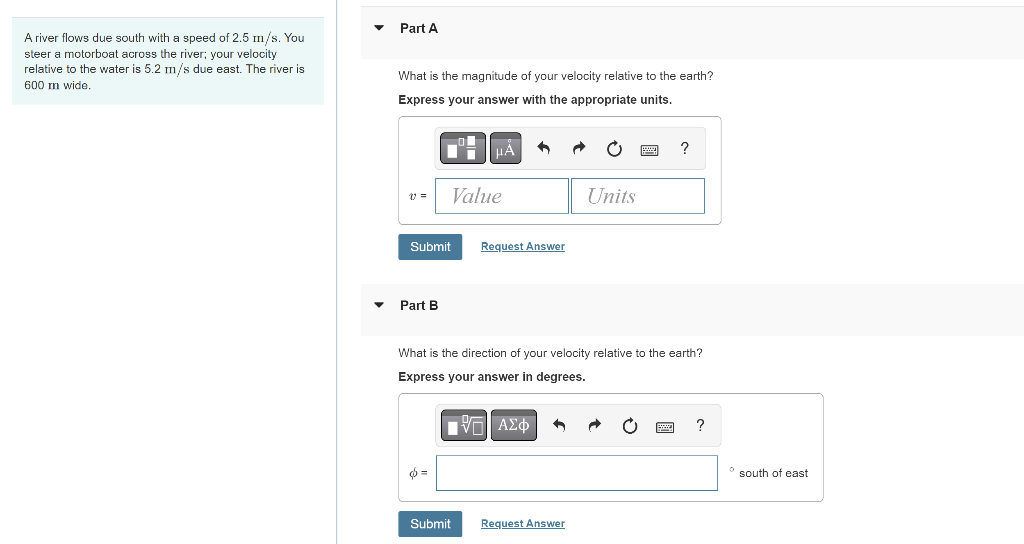Viewport: 1024px width, 544px height.
Task: Collapse the Part A section
Action: [379, 28]
